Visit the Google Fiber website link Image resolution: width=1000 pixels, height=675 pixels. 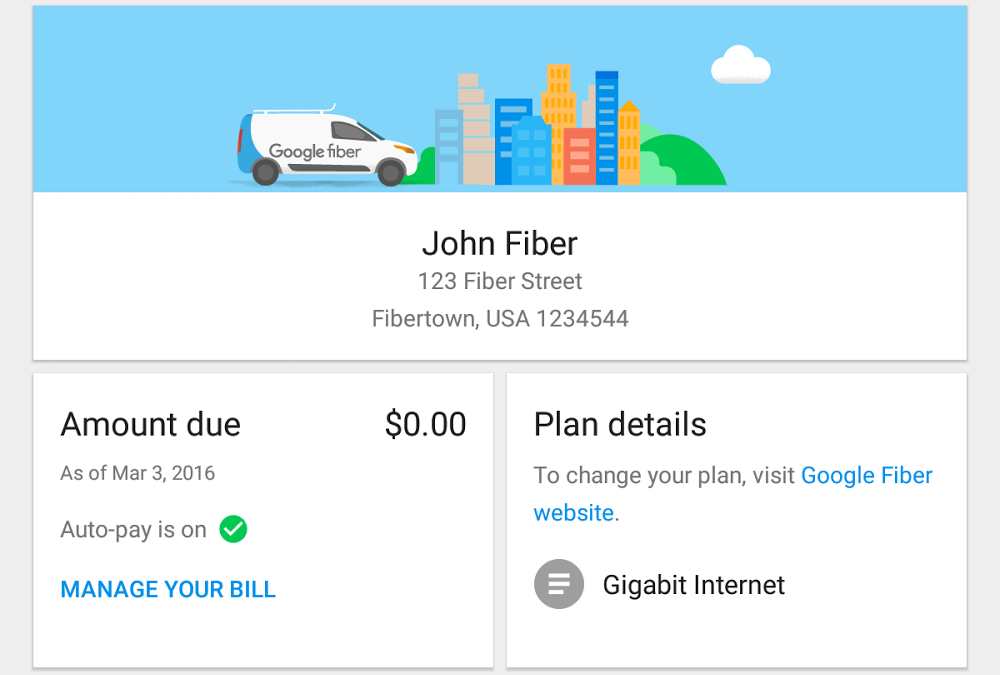pyautogui.click(x=866, y=475)
